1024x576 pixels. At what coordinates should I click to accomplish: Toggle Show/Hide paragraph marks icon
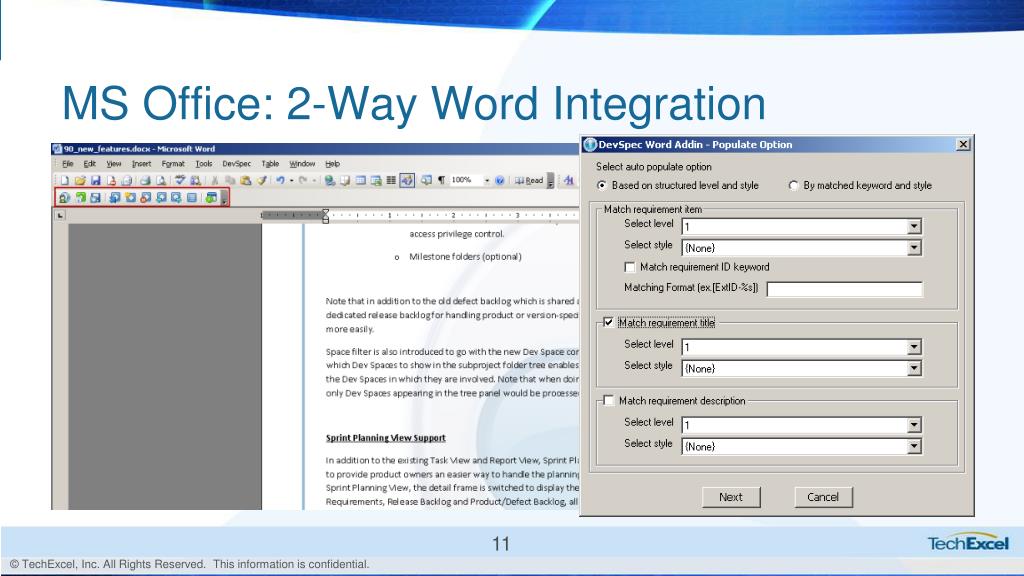[441, 180]
